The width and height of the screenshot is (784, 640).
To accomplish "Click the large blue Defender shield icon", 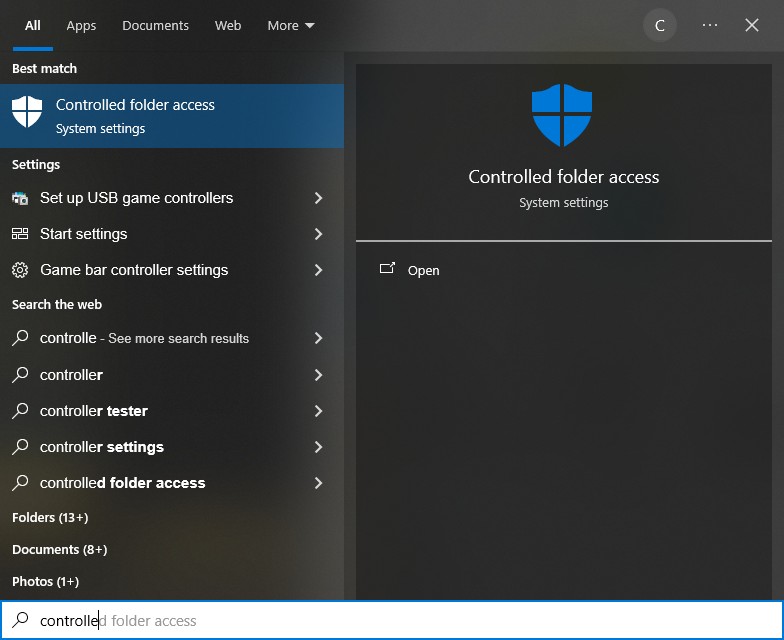I will (562, 115).
